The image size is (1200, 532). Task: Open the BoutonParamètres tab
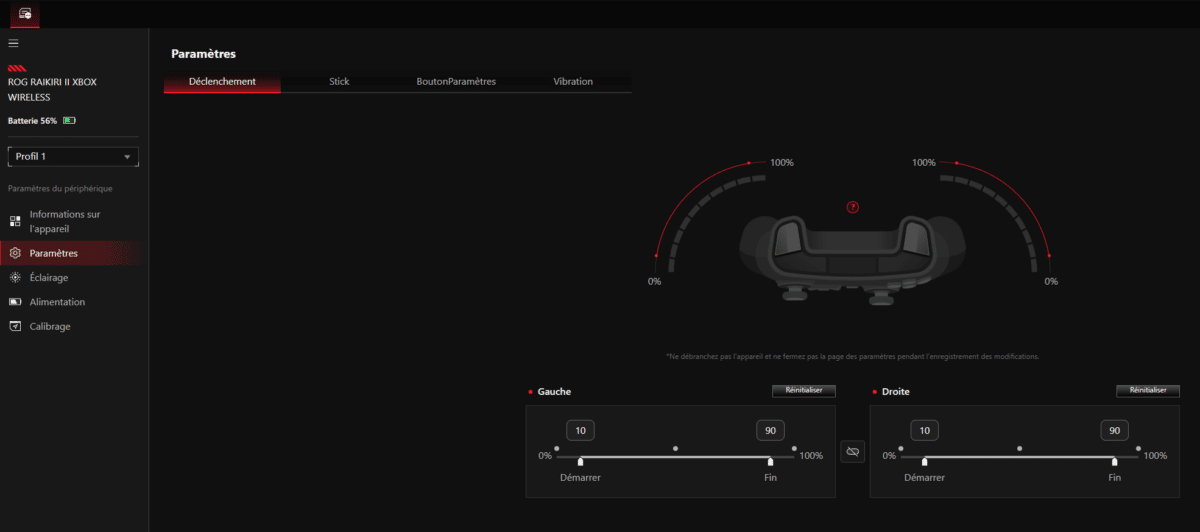tap(456, 82)
